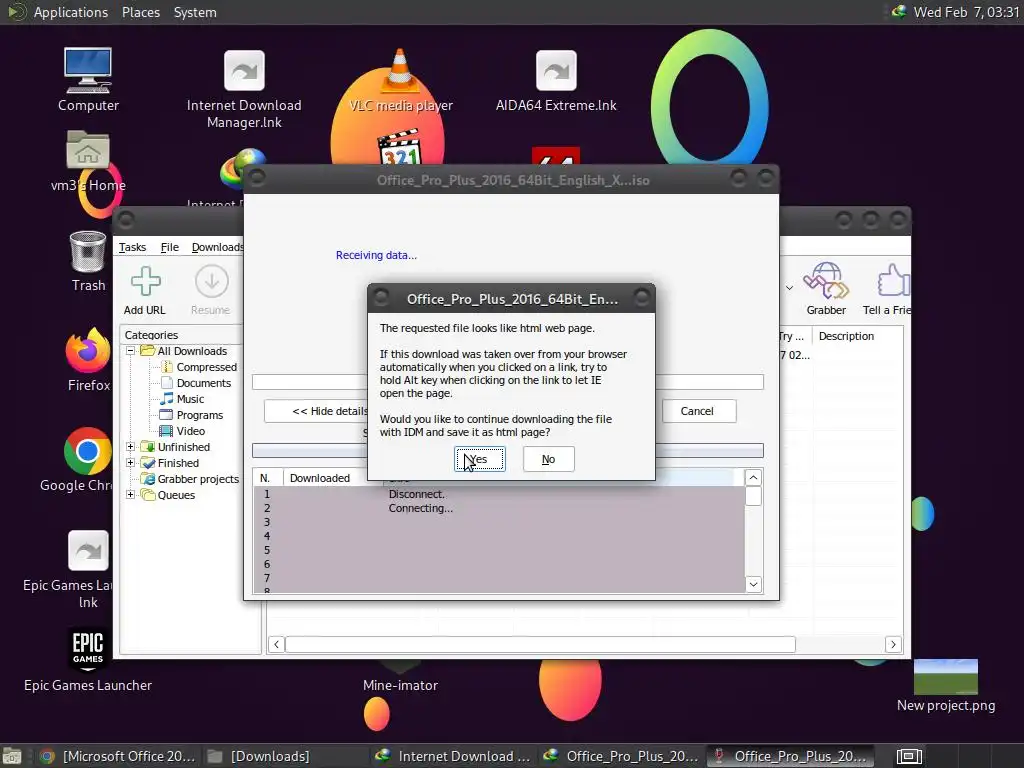Click IDM horizontal scrollbar right arrow
This screenshot has width=1024, height=768.
893,645
